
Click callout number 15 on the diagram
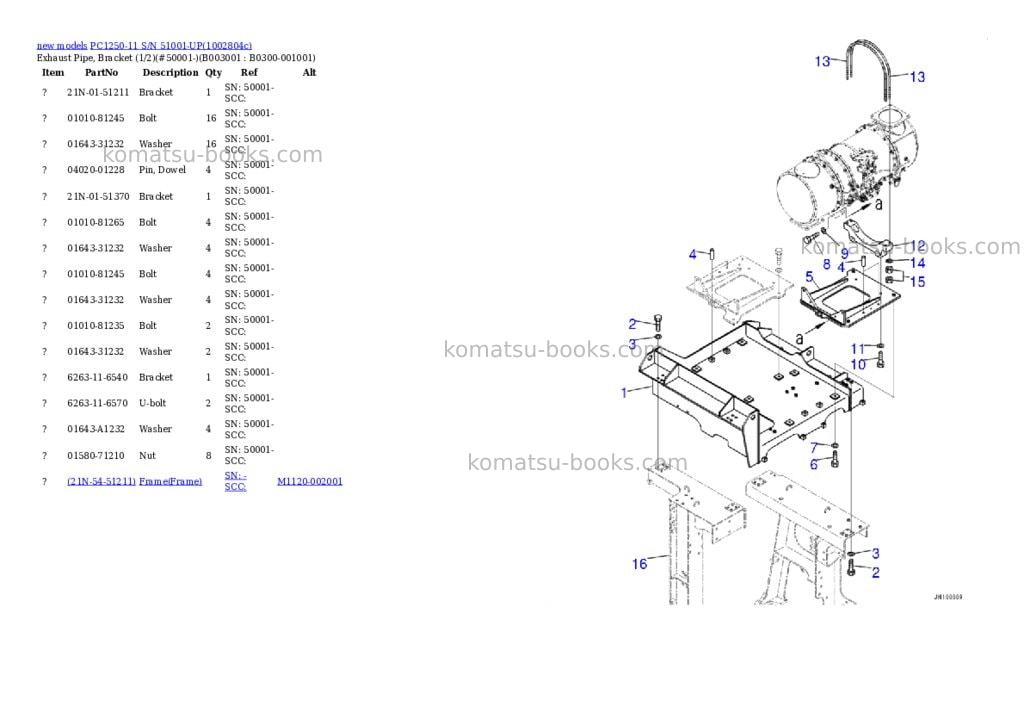(x=918, y=282)
